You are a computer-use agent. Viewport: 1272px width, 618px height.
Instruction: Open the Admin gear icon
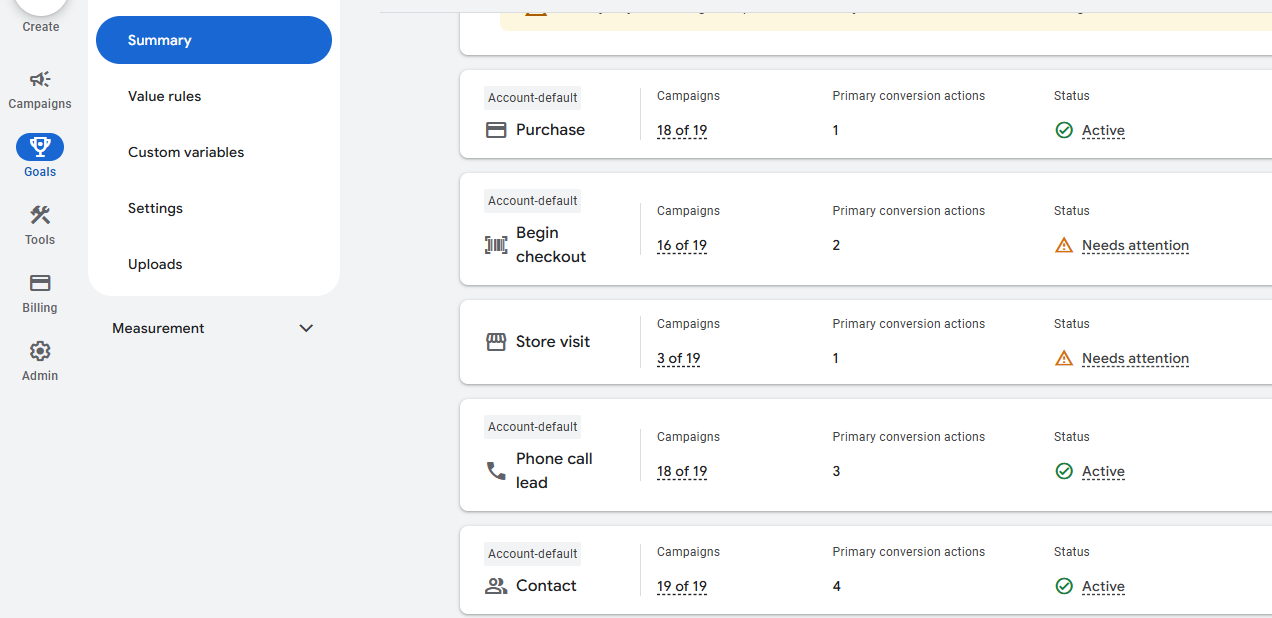40,351
